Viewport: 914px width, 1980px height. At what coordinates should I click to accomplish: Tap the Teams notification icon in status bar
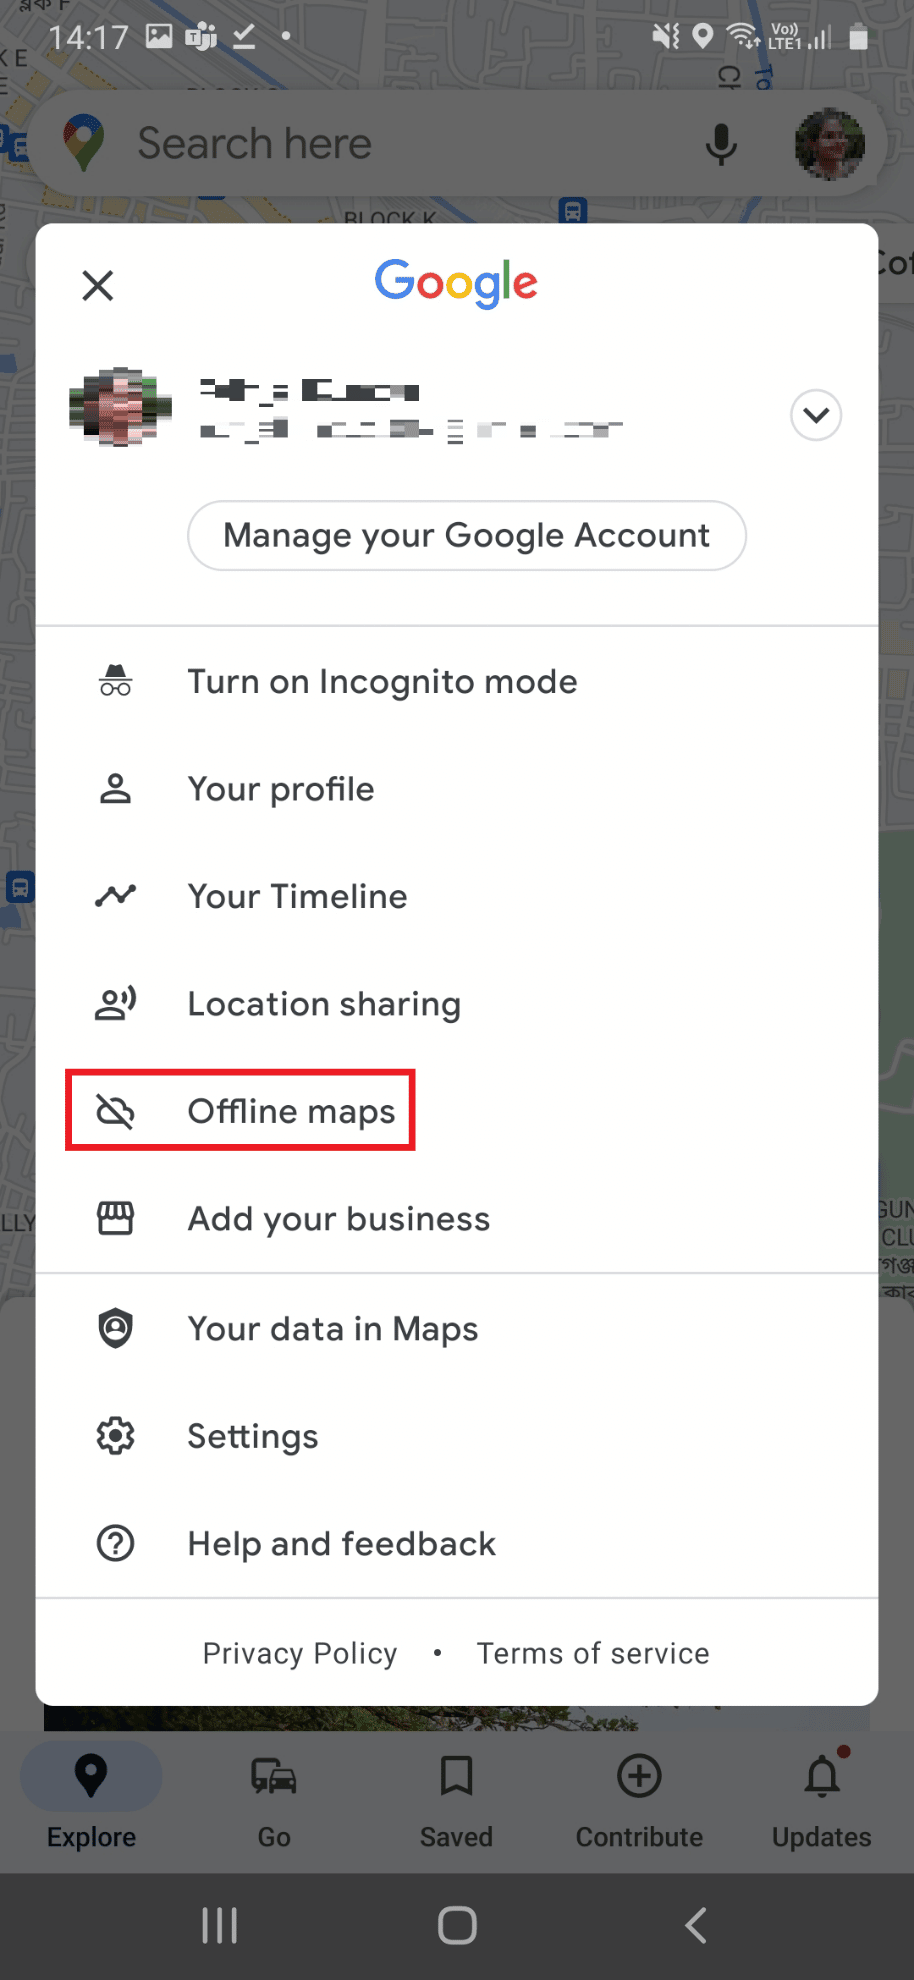[x=201, y=37]
